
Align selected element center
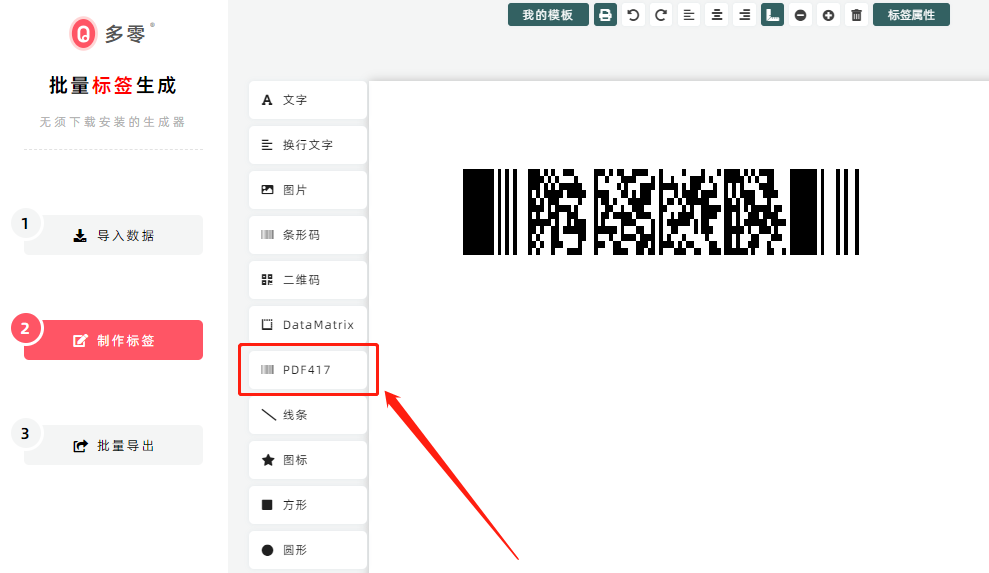pos(717,15)
